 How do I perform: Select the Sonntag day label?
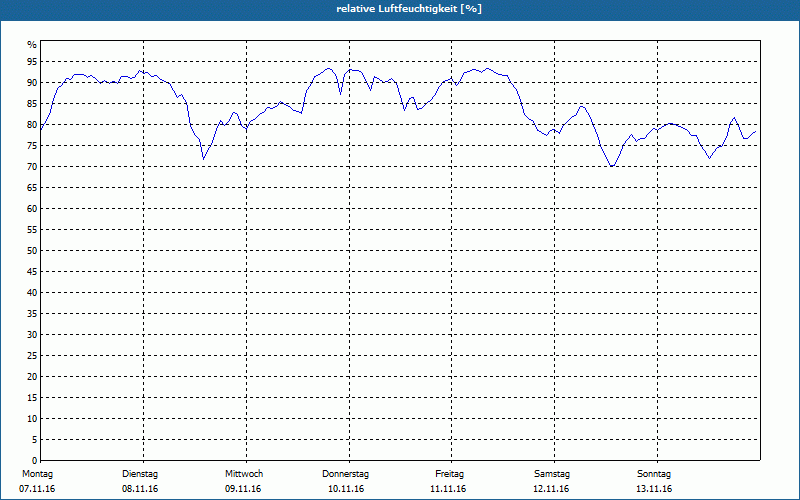(x=654, y=474)
